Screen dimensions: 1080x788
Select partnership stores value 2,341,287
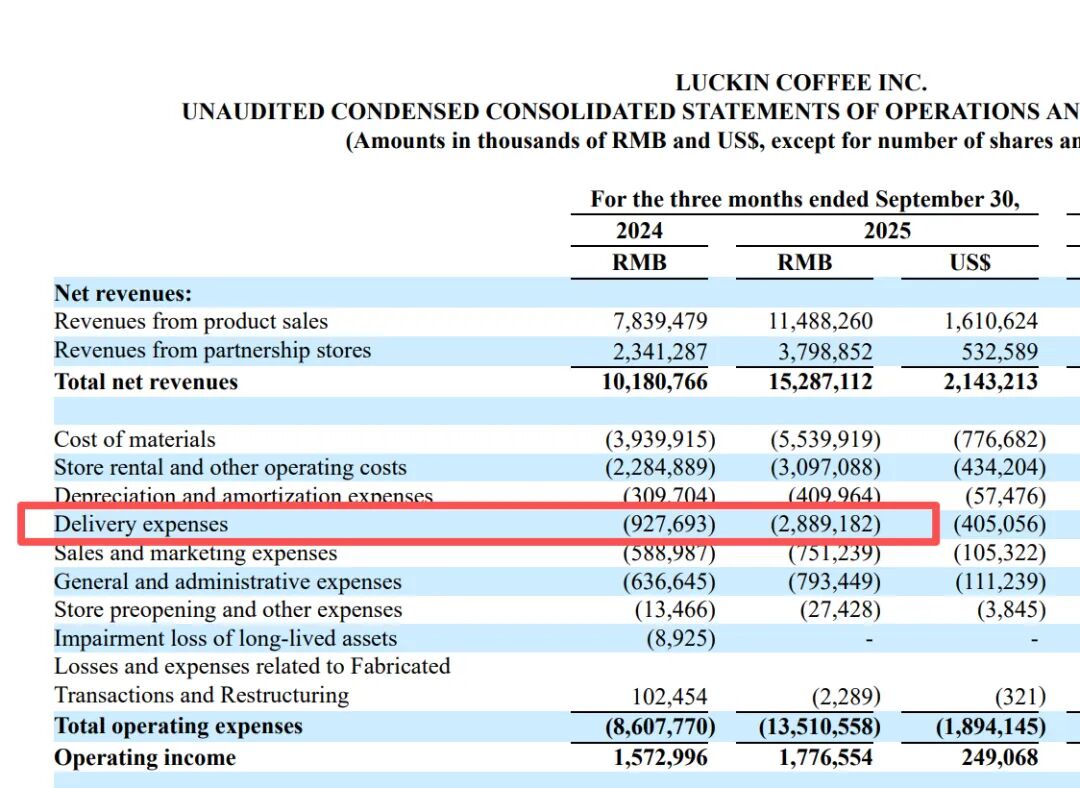(661, 352)
